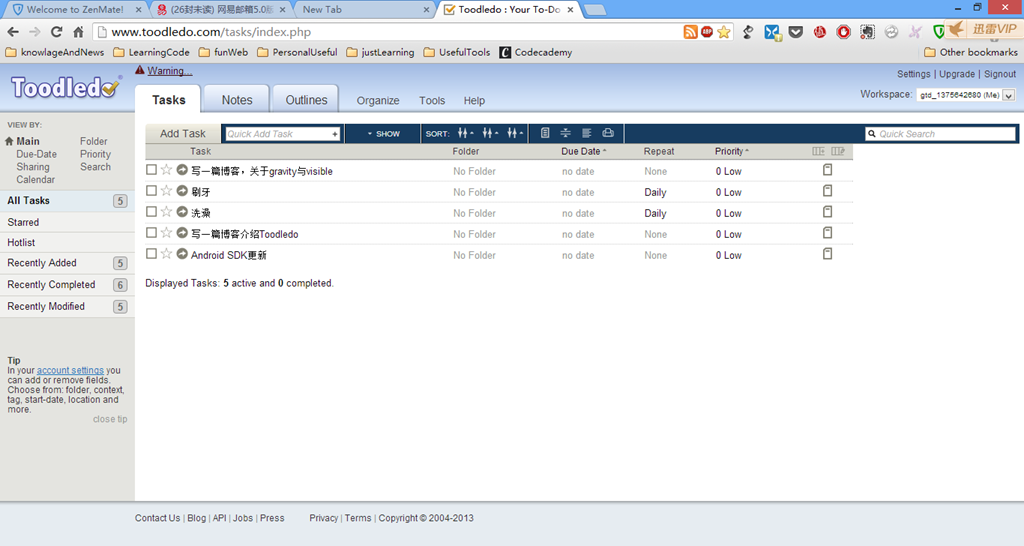Image resolution: width=1024 pixels, height=546 pixels.
Task: Open note icon for Android SDK更新 task
Action: pos(827,253)
